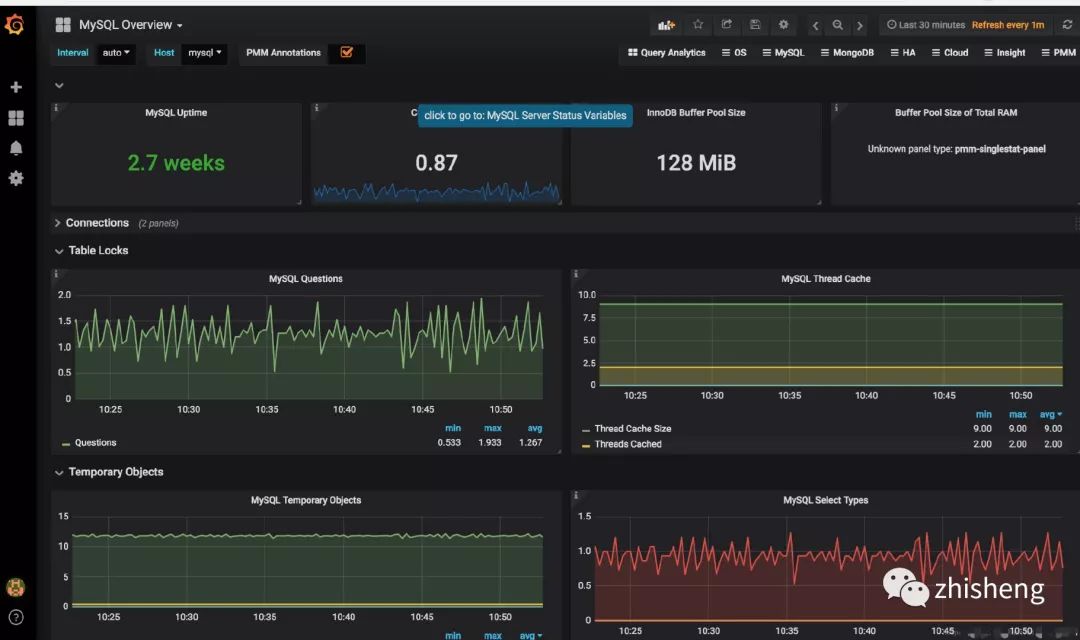This screenshot has height=640, width=1080.
Task: Open the user avatar profile
Action: (16, 587)
